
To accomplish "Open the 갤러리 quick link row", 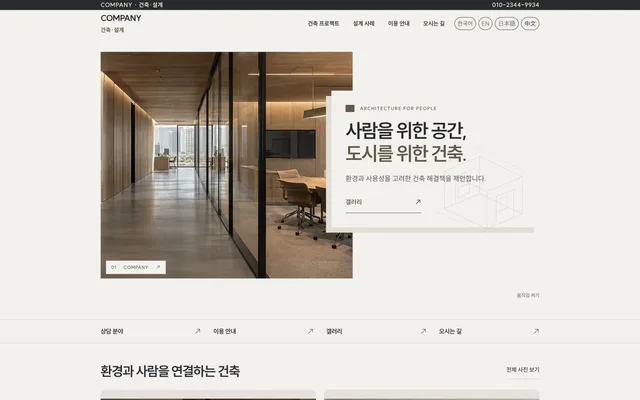I will point(376,331).
